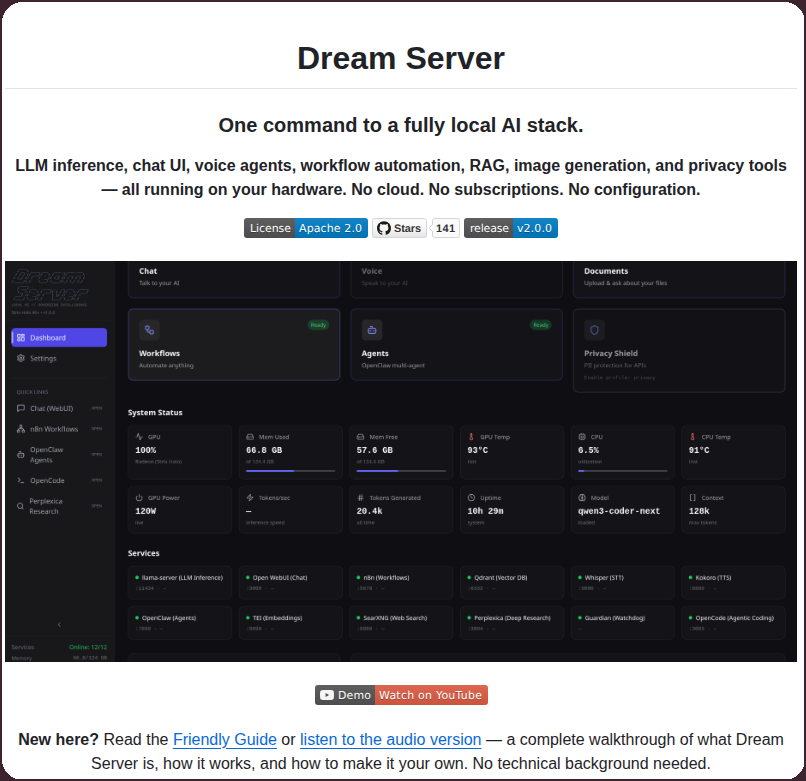Collapse the sidebar with the left chevron
This screenshot has width=806, height=781.
pyautogui.click(x=59, y=624)
